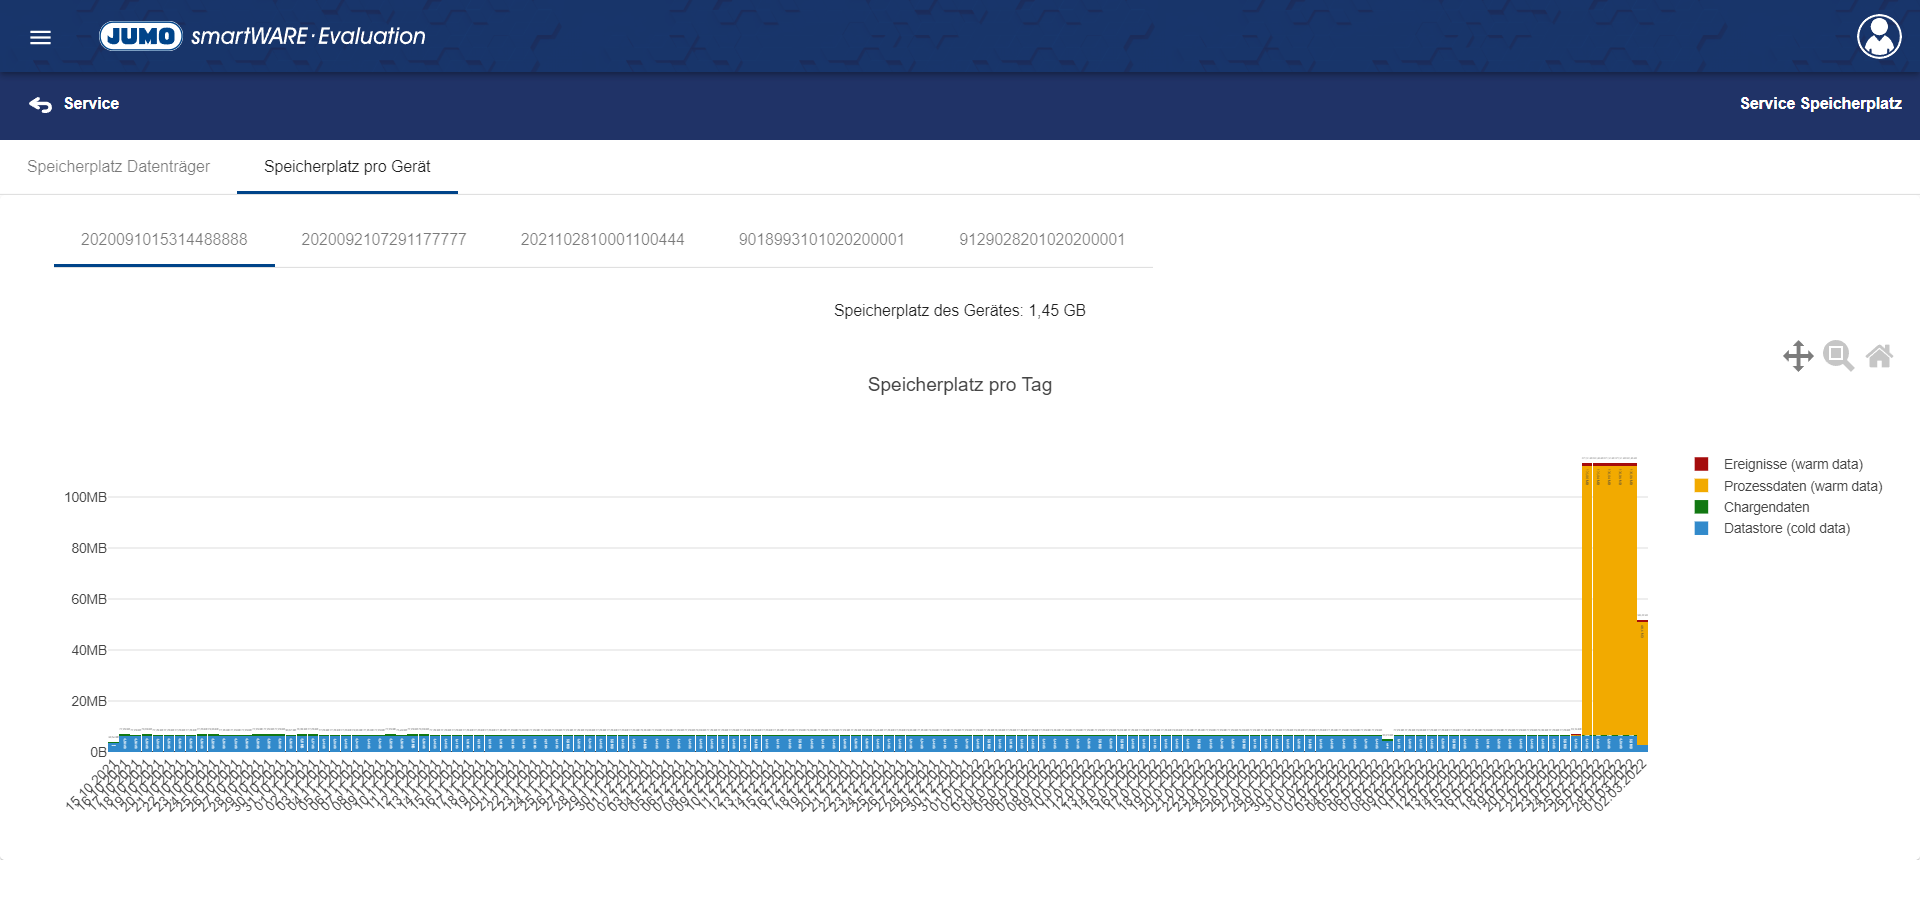This screenshot has width=1920, height=901.
Task: Open the user profile icon
Action: tap(1879, 37)
